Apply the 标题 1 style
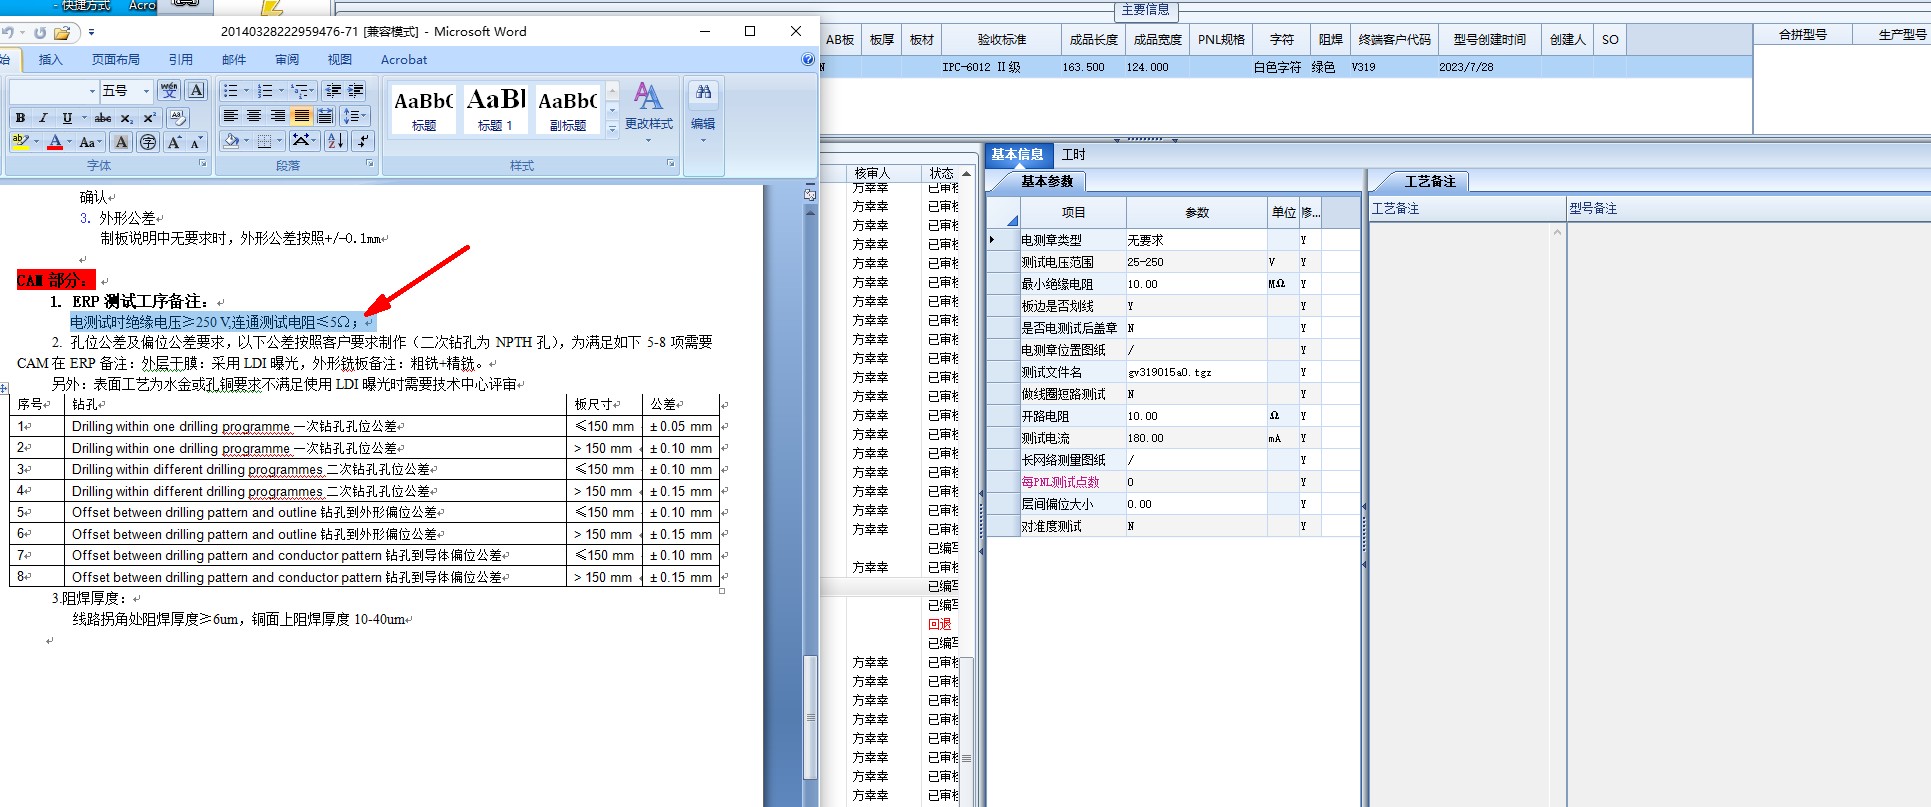Viewport: 1931px width, 807px height. pos(496,109)
